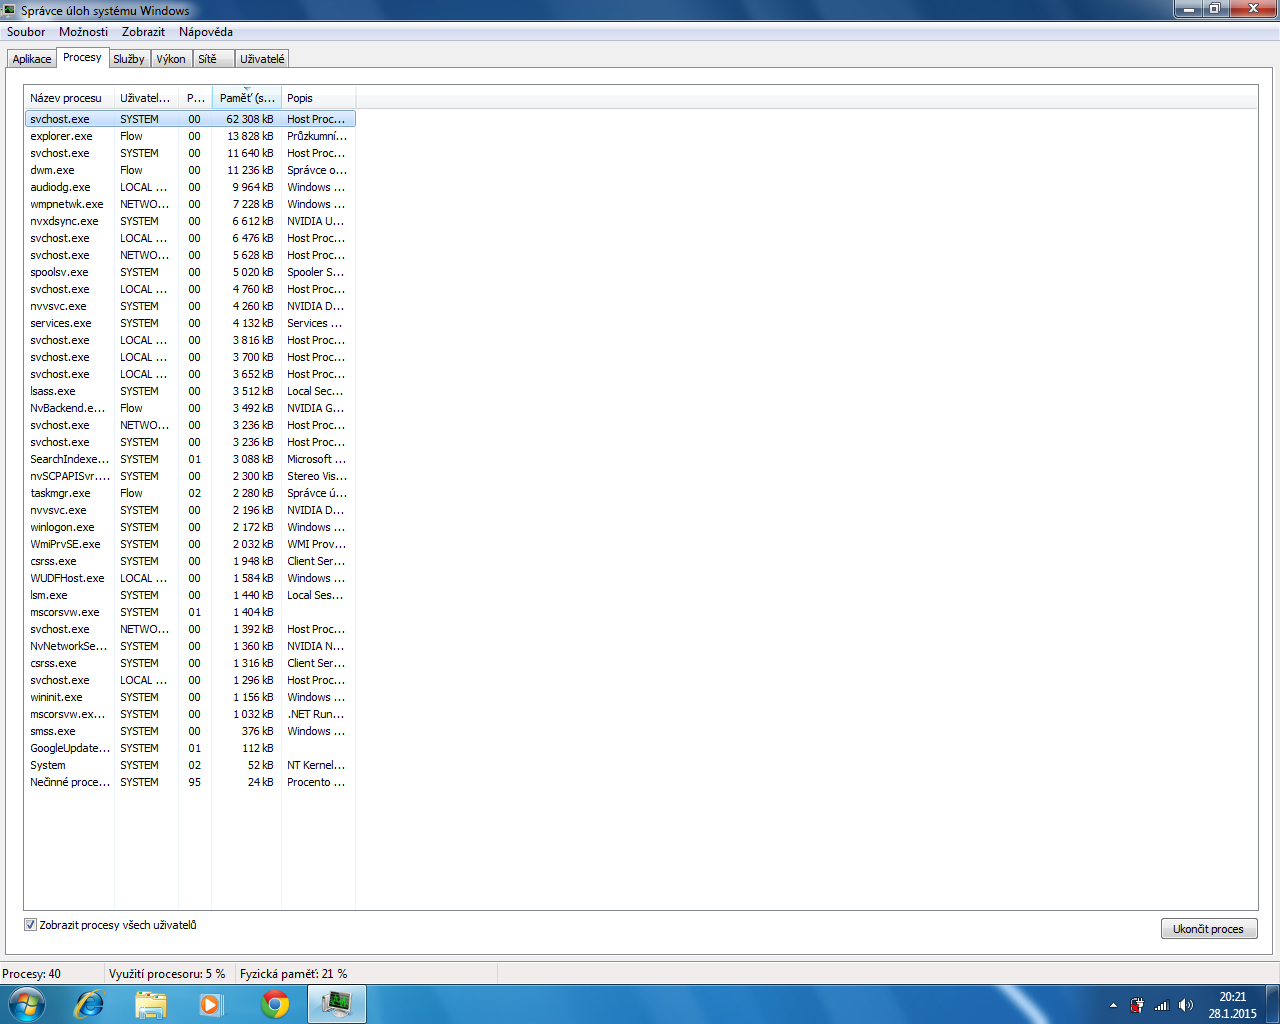Select the wininit.exe process

190,697
